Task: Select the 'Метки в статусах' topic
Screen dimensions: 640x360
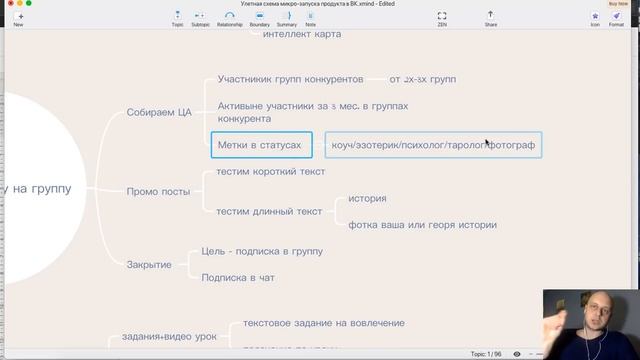Action: click(x=262, y=145)
